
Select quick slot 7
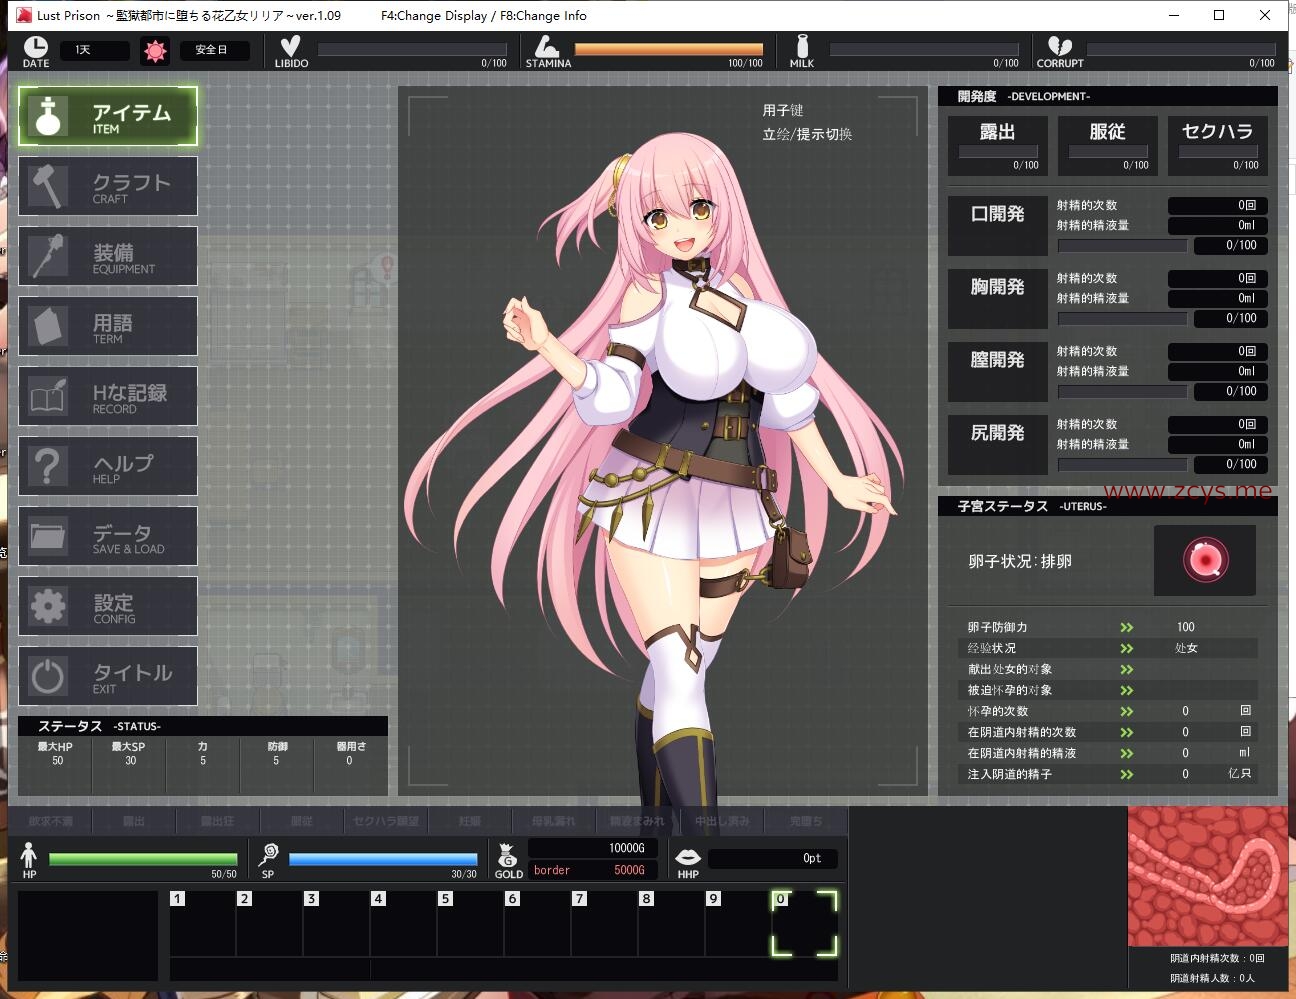(605, 923)
